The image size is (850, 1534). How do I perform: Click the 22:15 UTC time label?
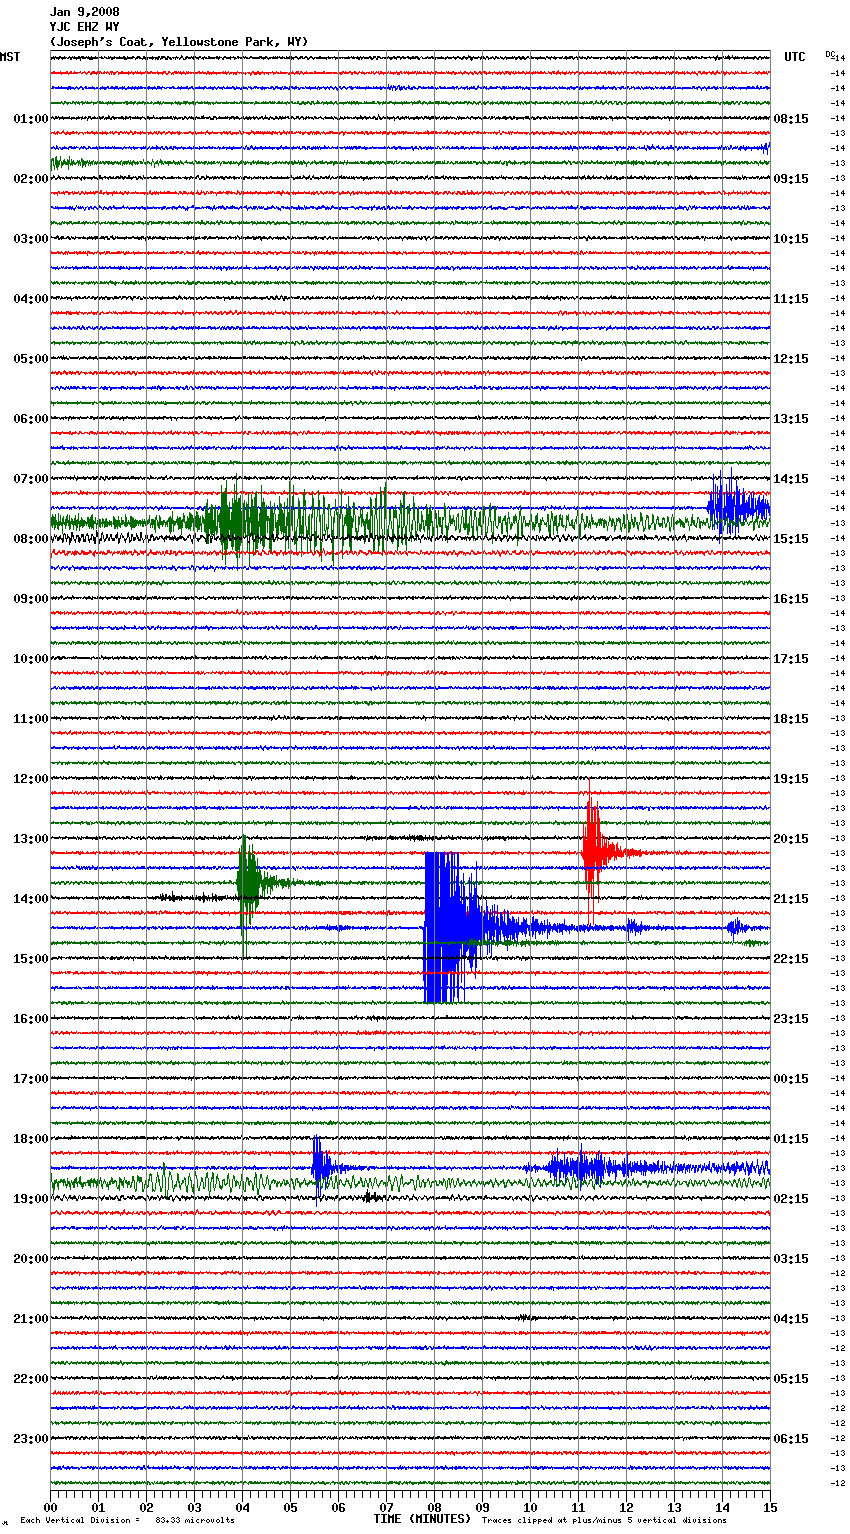(791, 959)
